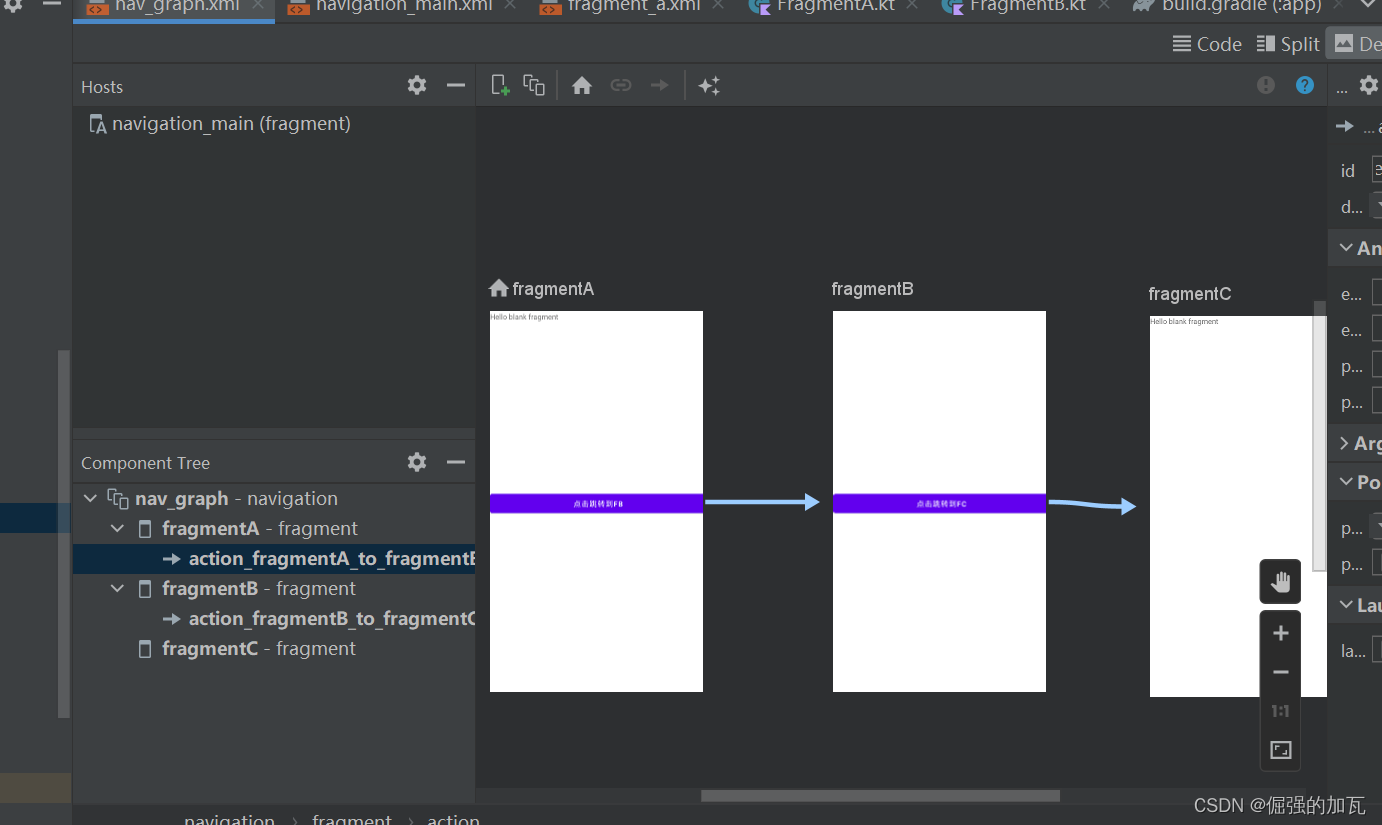Open the nav_graph.xml tab
The width and height of the screenshot is (1382, 825).
173,8
